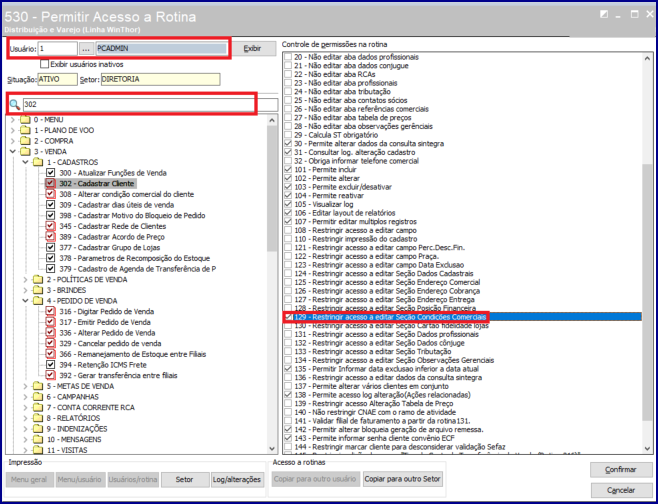Uncheck permission 101 - Permite incluir
This screenshot has height=504, width=658.
[x=288, y=170]
